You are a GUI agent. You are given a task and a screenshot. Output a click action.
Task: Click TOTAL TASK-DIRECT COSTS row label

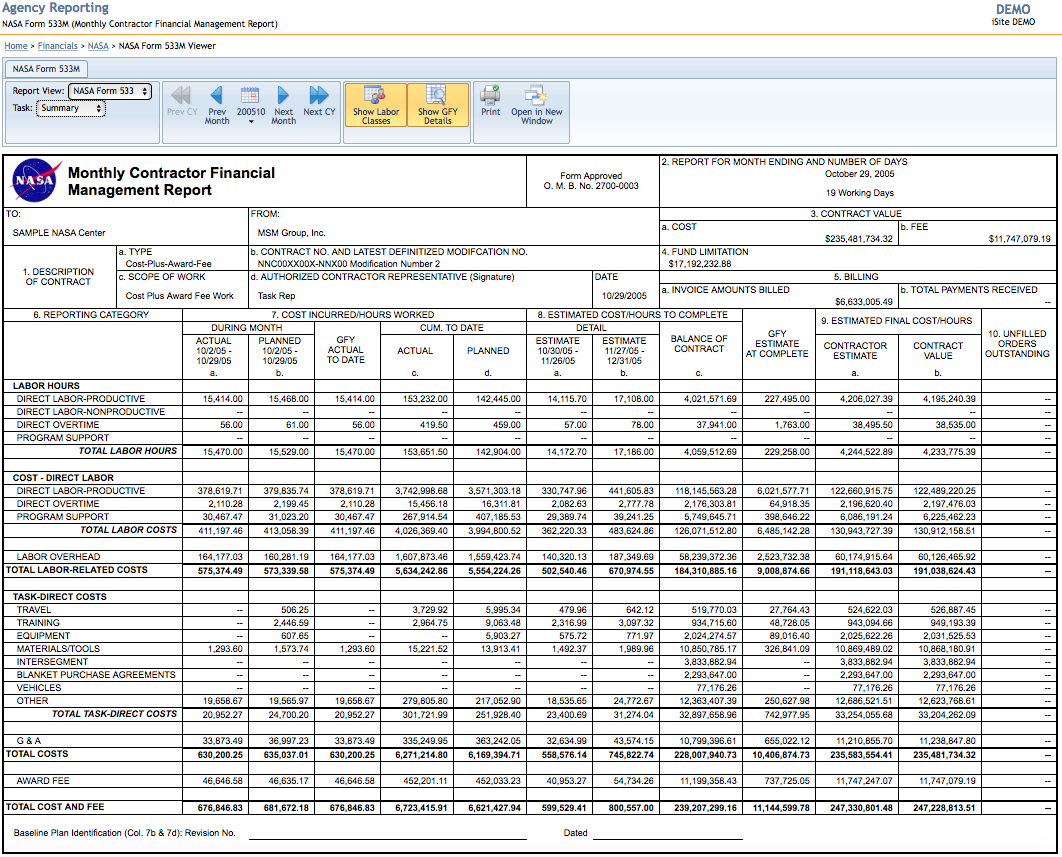pyautogui.click(x=114, y=713)
